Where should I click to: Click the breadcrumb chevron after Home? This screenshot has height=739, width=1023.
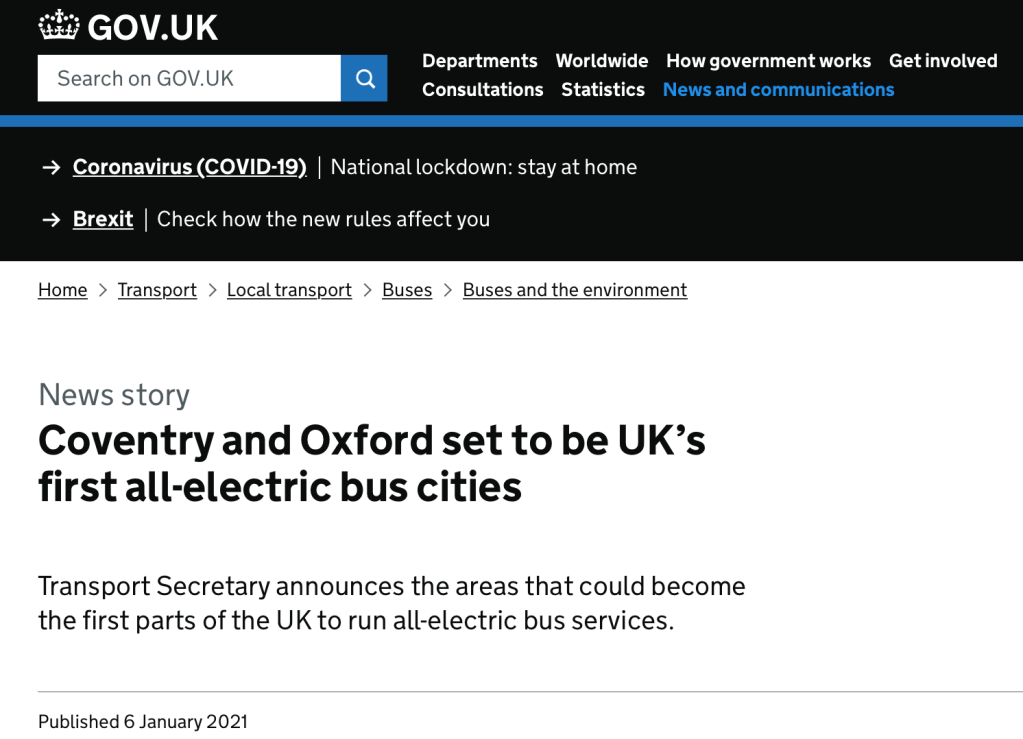(102, 290)
